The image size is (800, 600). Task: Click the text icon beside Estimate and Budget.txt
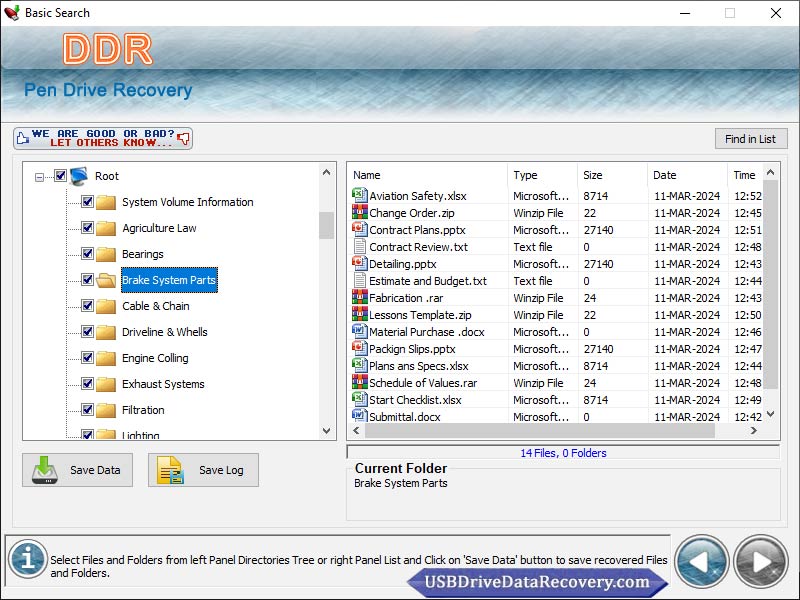(x=360, y=280)
